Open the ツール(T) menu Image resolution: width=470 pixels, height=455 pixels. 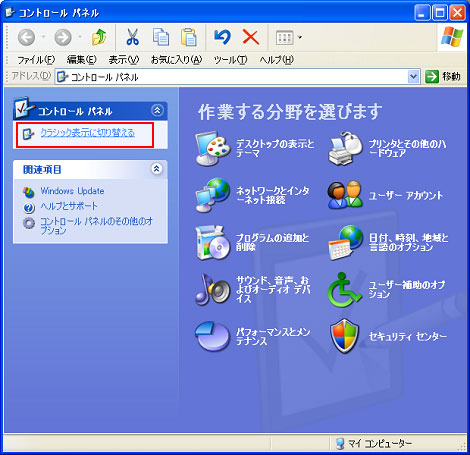click(x=231, y=60)
